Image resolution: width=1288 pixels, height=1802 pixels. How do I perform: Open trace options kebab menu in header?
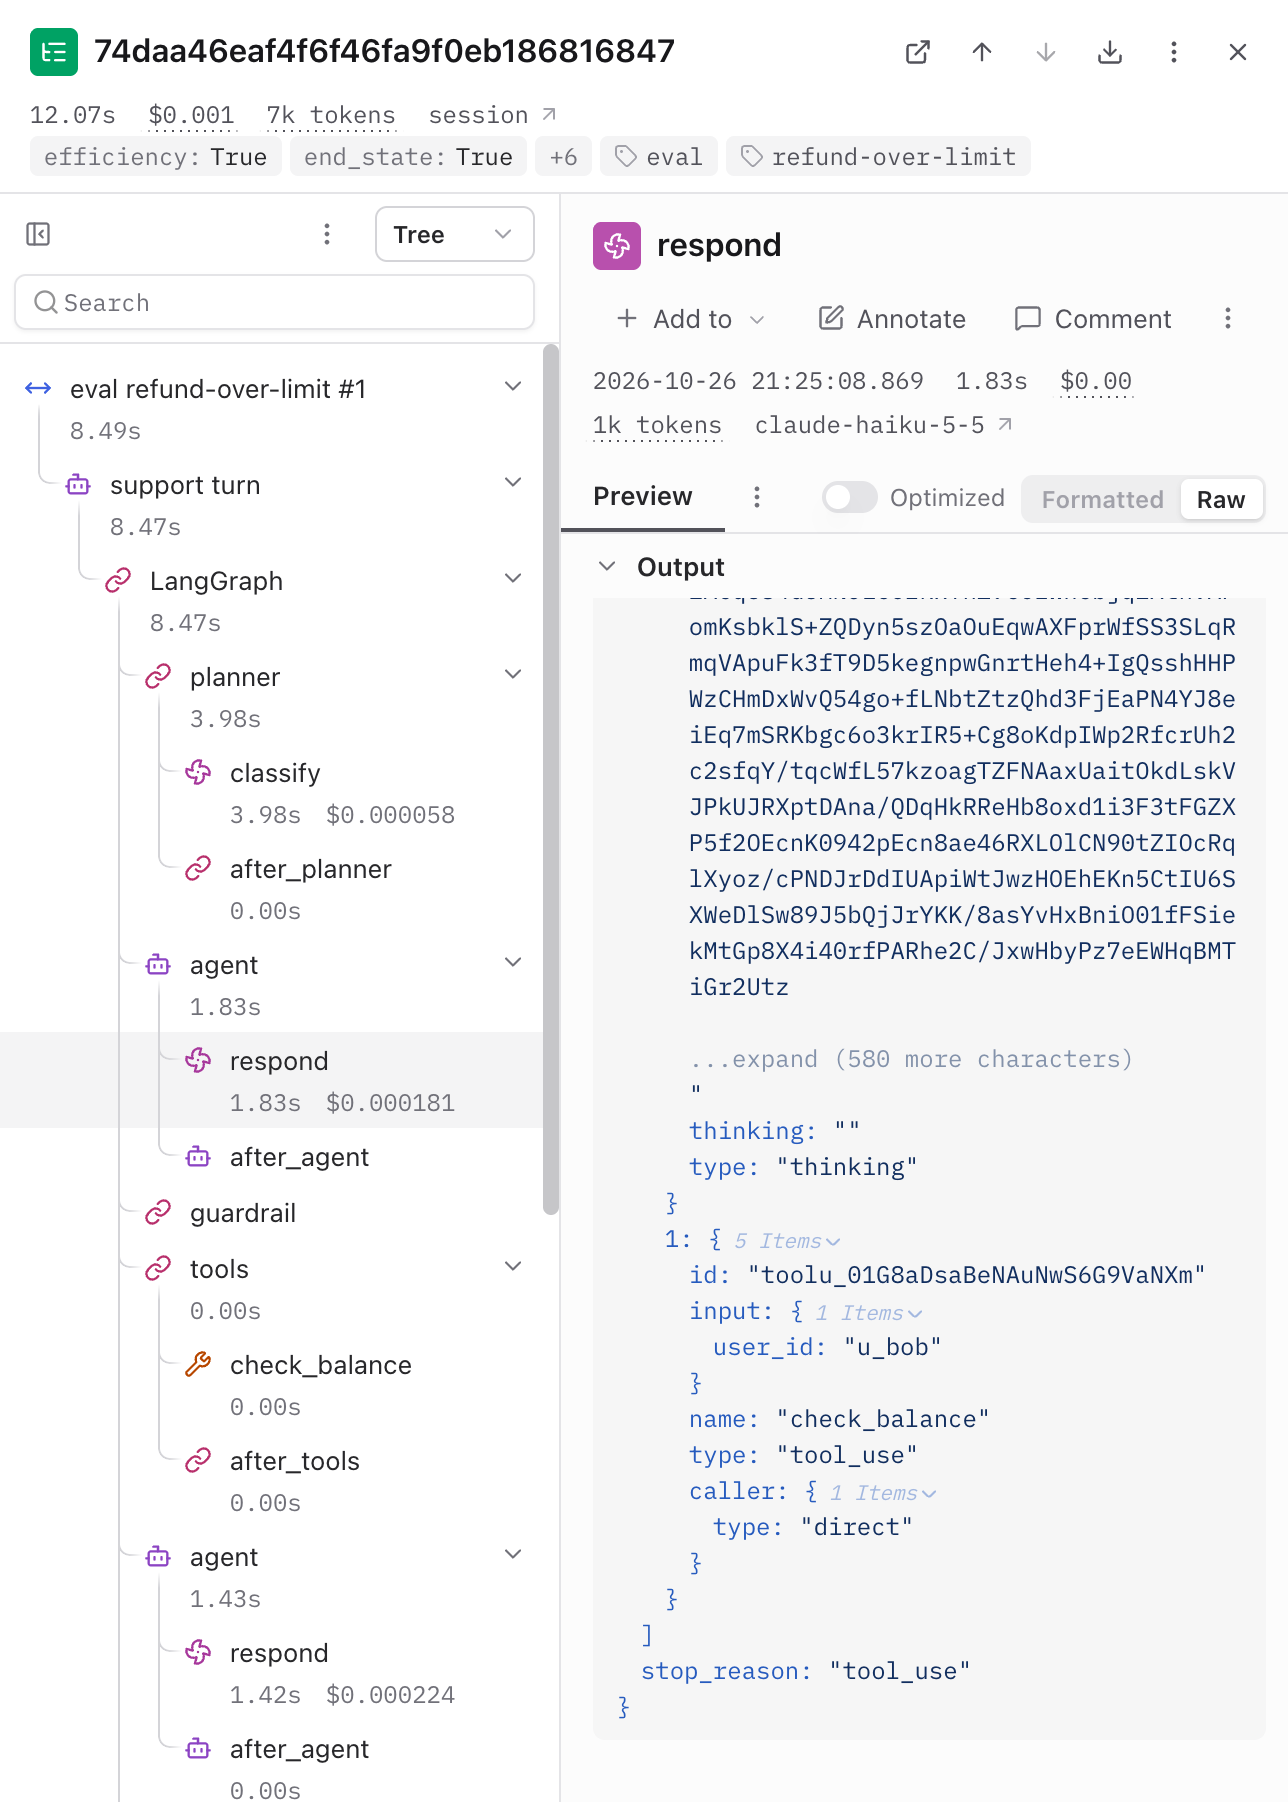tap(1174, 52)
